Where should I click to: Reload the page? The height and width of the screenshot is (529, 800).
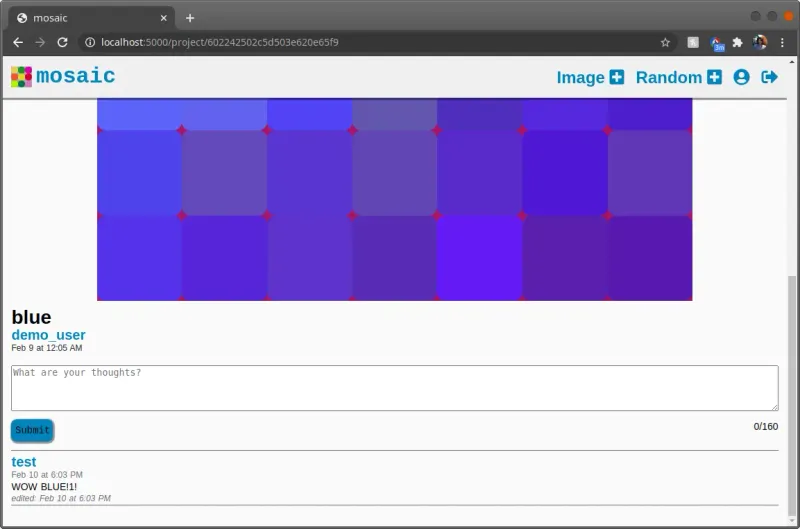62,43
